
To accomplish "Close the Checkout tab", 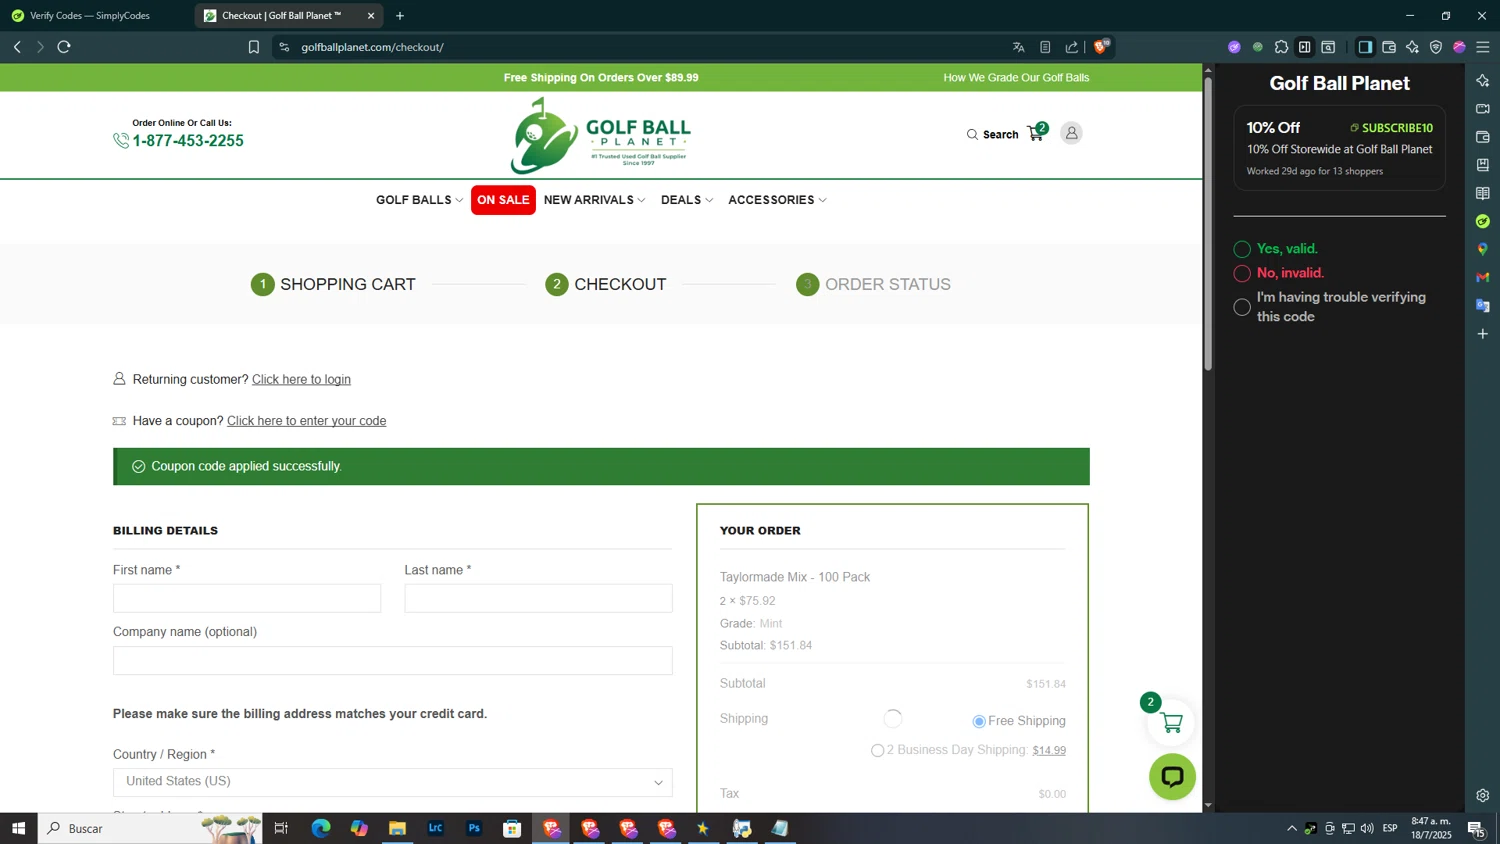I will pos(371,16).
